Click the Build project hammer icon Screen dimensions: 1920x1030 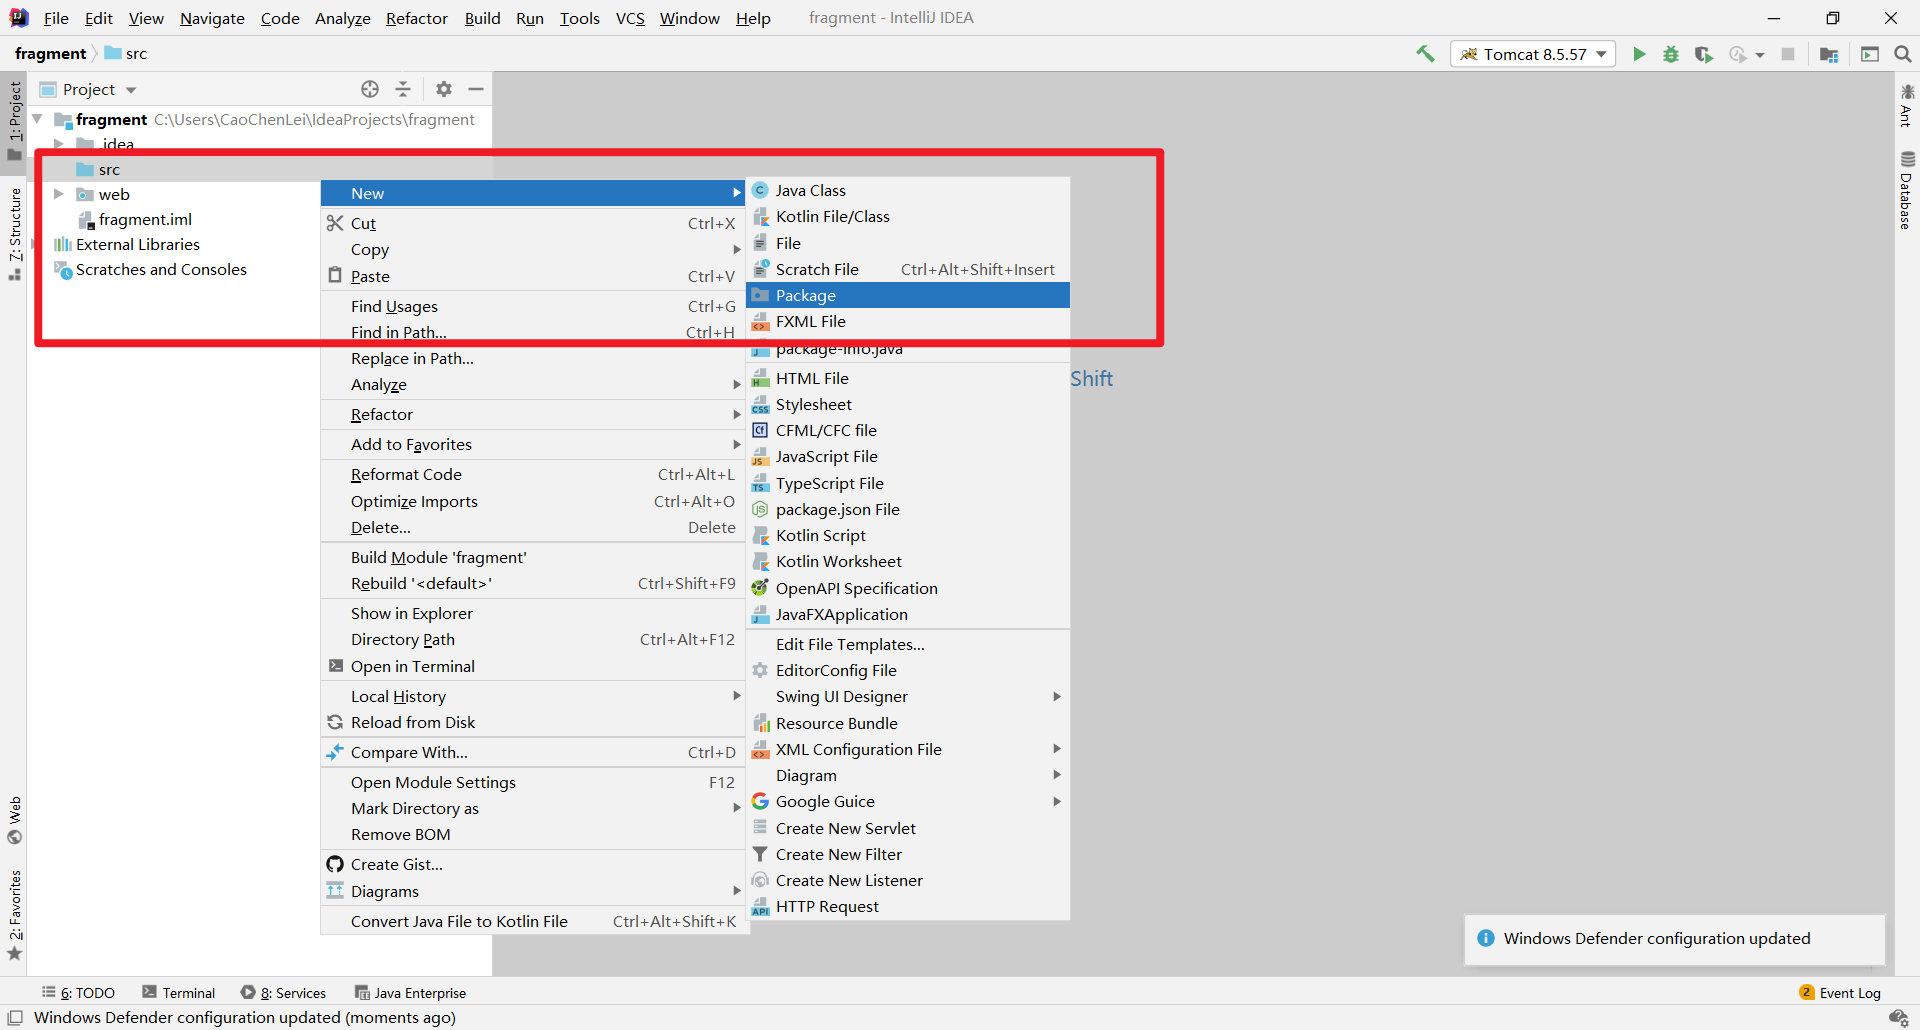(1425, 54)
